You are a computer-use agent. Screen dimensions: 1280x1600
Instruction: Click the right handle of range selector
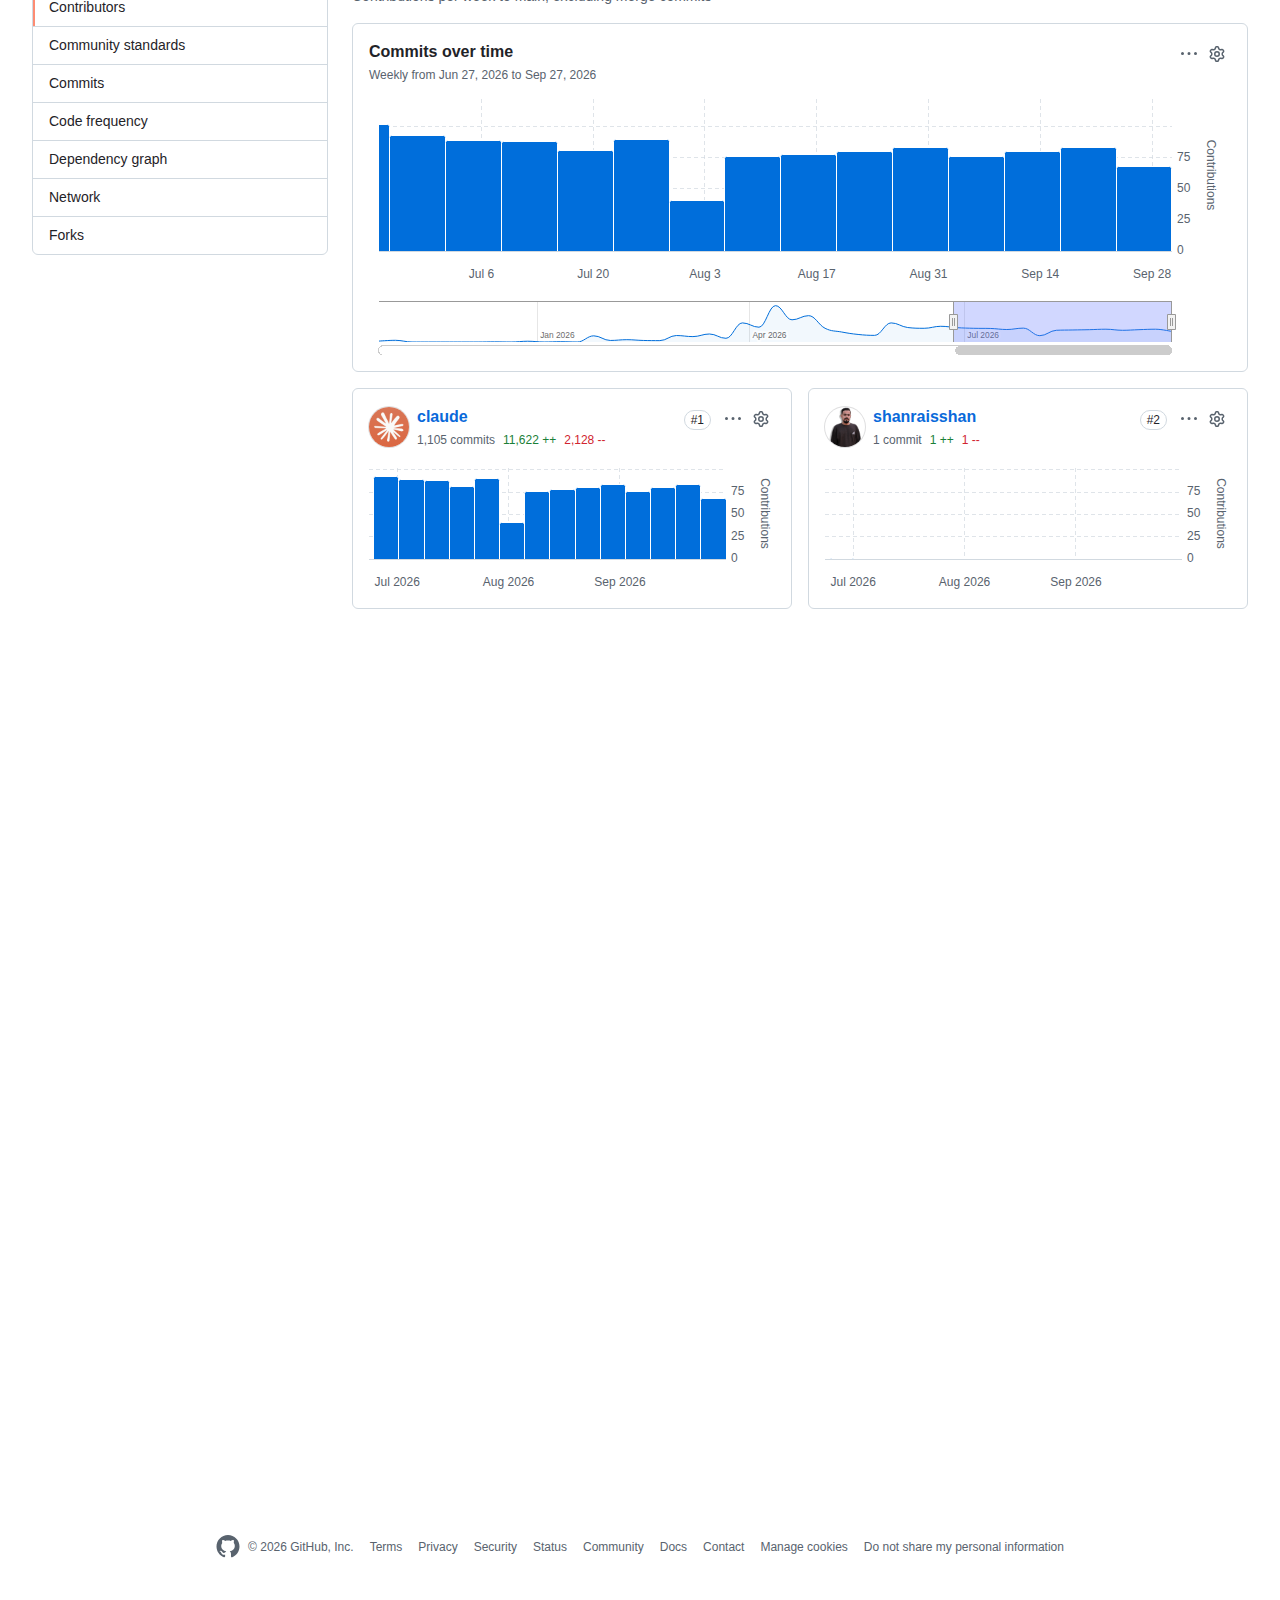pos(1171,322)
